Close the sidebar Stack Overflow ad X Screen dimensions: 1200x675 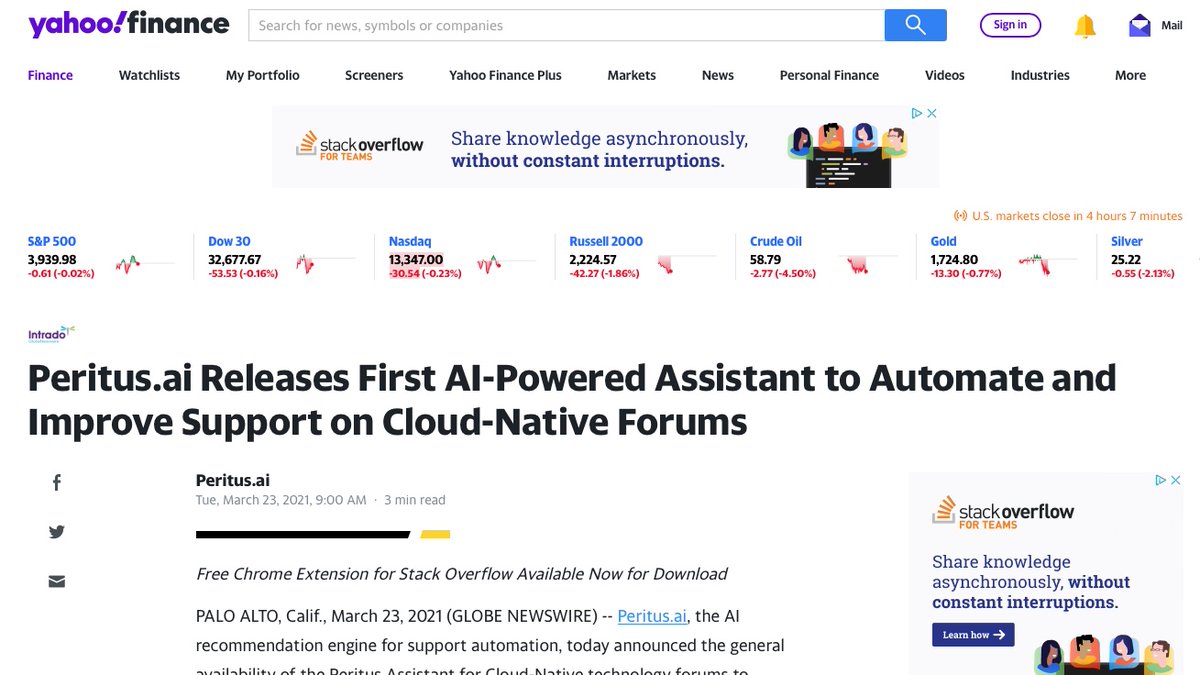coord(1176,480)
